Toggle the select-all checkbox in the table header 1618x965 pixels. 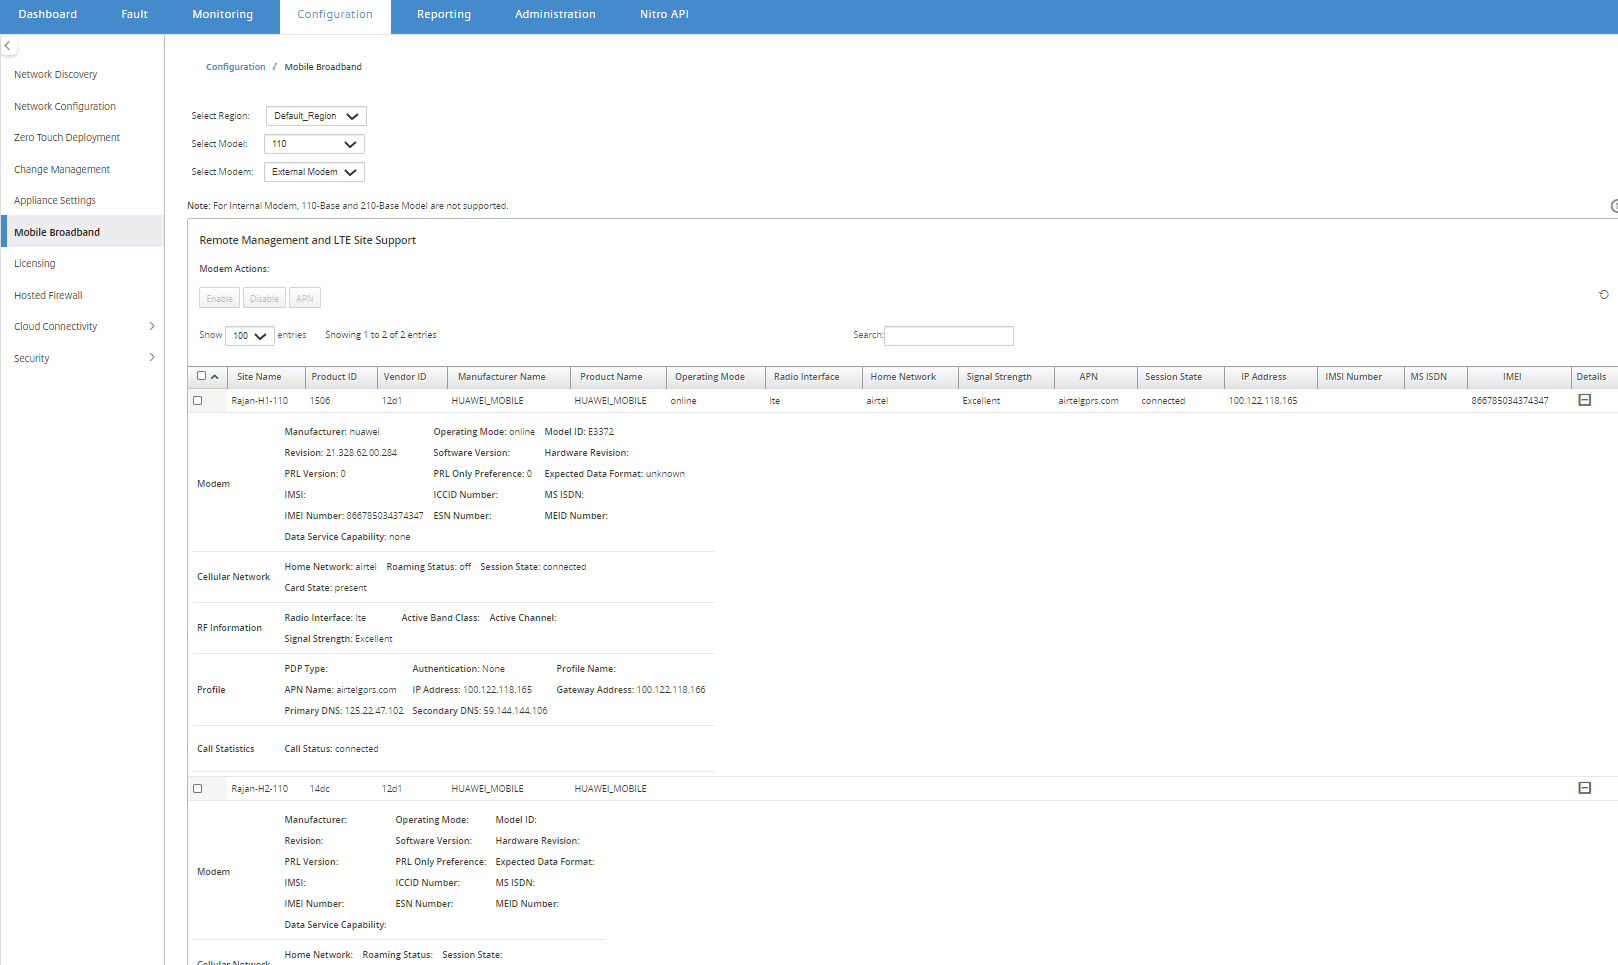coord(201,376)
